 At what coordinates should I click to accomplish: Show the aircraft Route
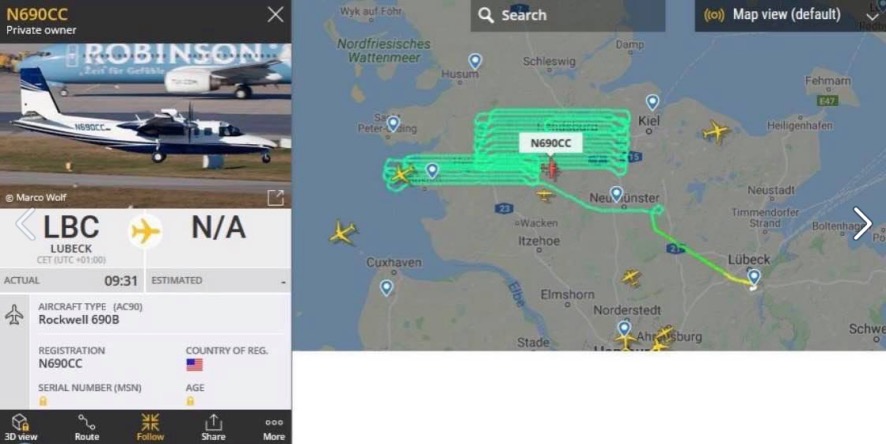[86, 427]
